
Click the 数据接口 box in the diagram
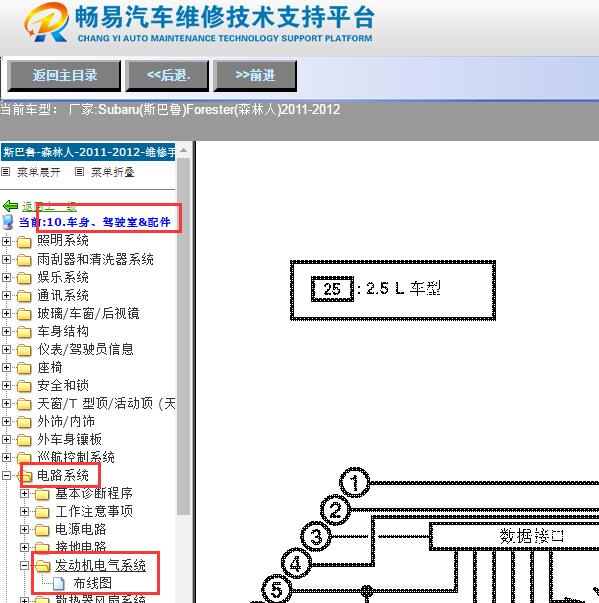click(514, 536)
